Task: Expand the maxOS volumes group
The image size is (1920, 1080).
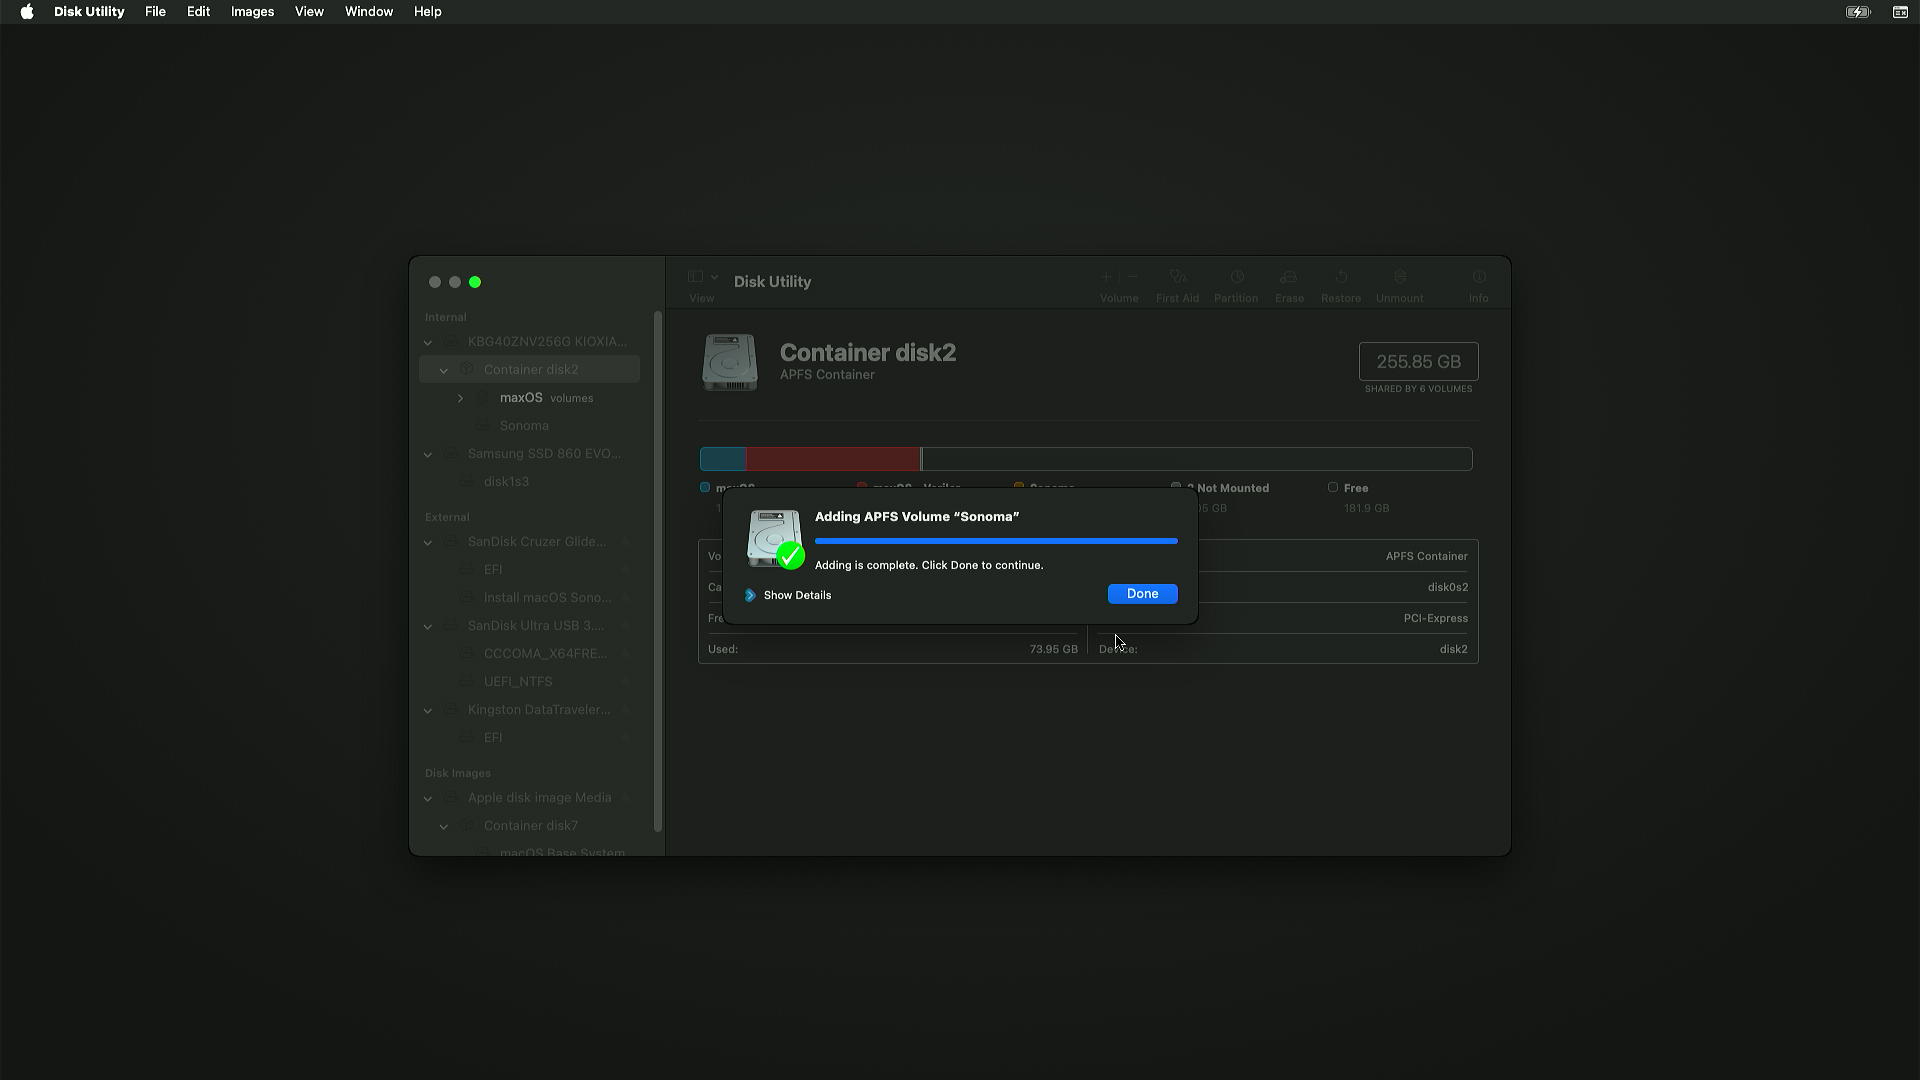Action: point(460,398)
